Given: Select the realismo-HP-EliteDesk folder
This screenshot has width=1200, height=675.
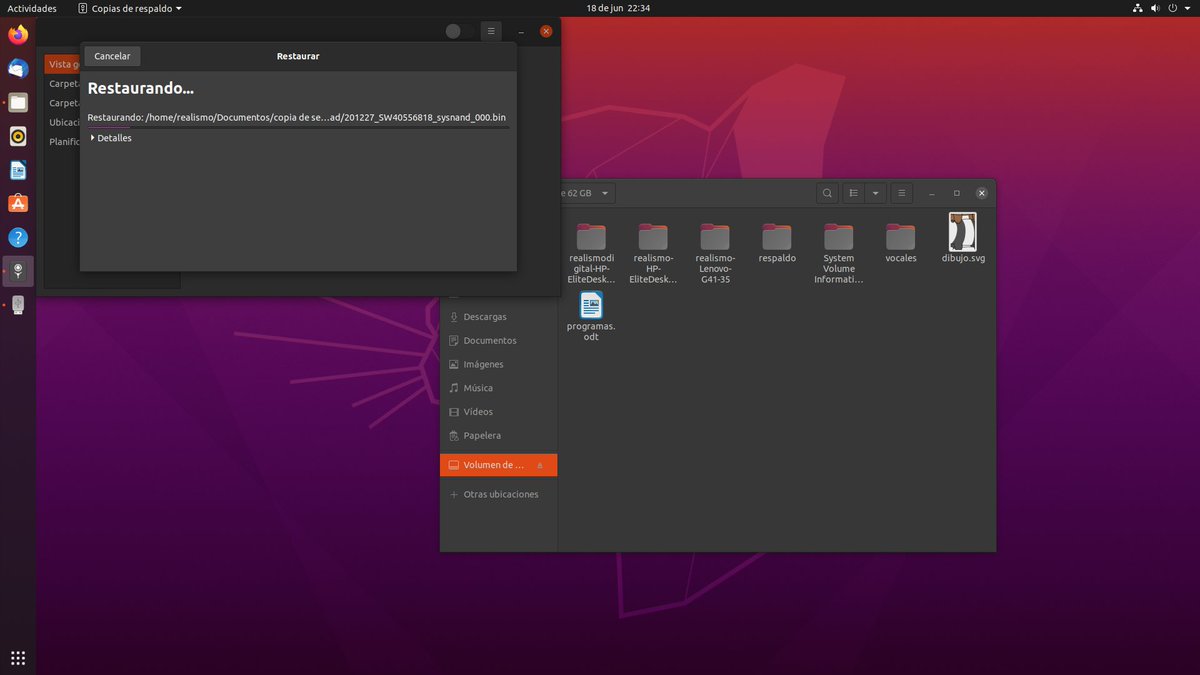Looking at the screenshot, I should [x=653, y=253].
